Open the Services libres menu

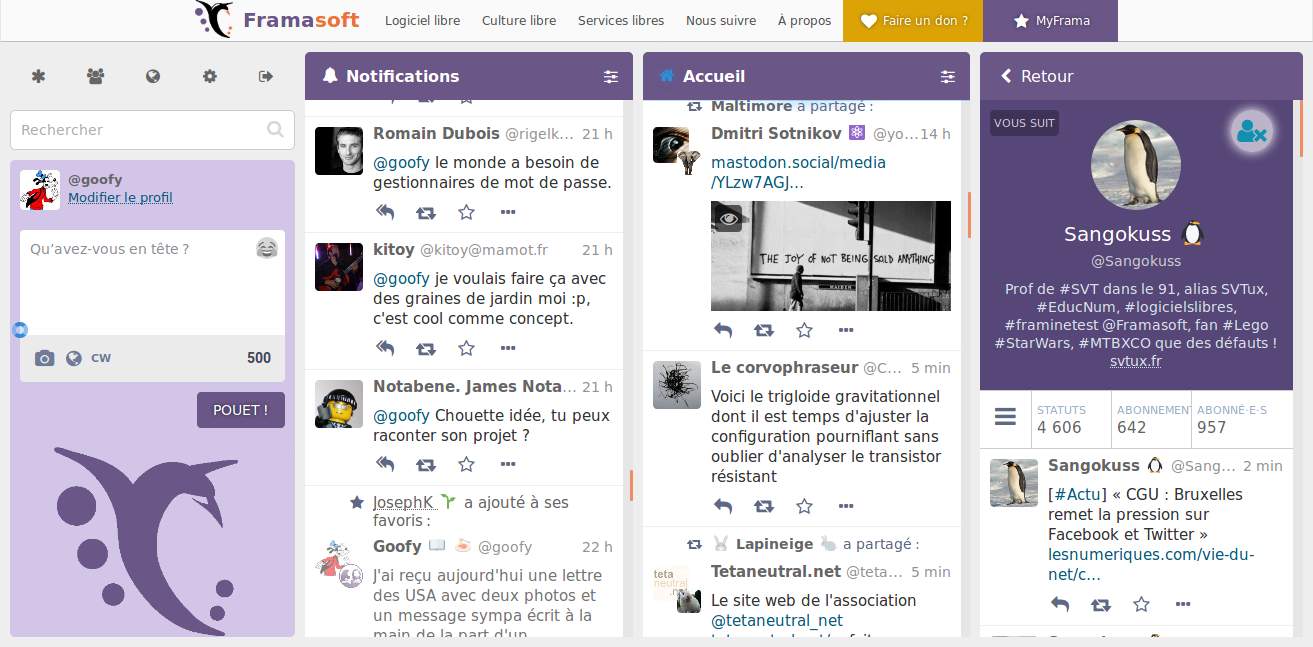click(x=621, y=20)
